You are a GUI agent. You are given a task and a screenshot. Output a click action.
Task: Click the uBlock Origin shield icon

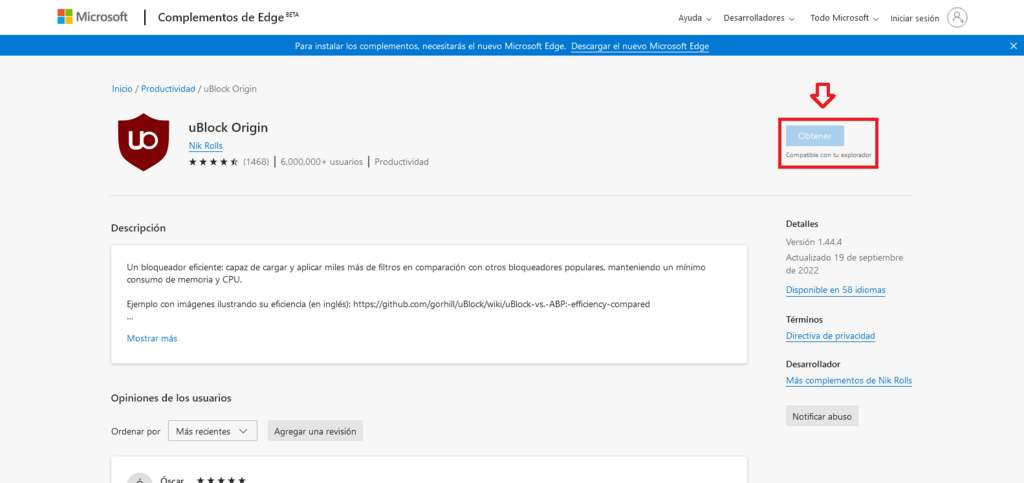click(144, 142)
